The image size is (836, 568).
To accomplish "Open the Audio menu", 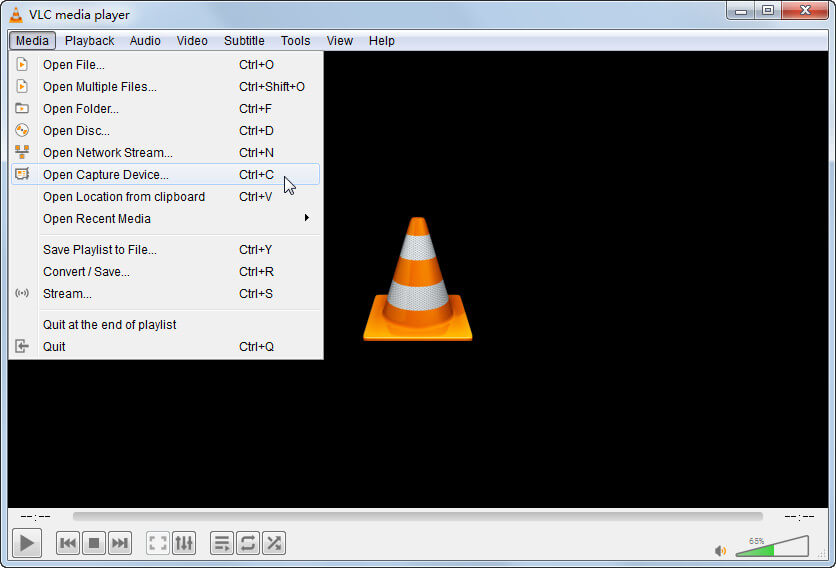I will pos(145,41).
